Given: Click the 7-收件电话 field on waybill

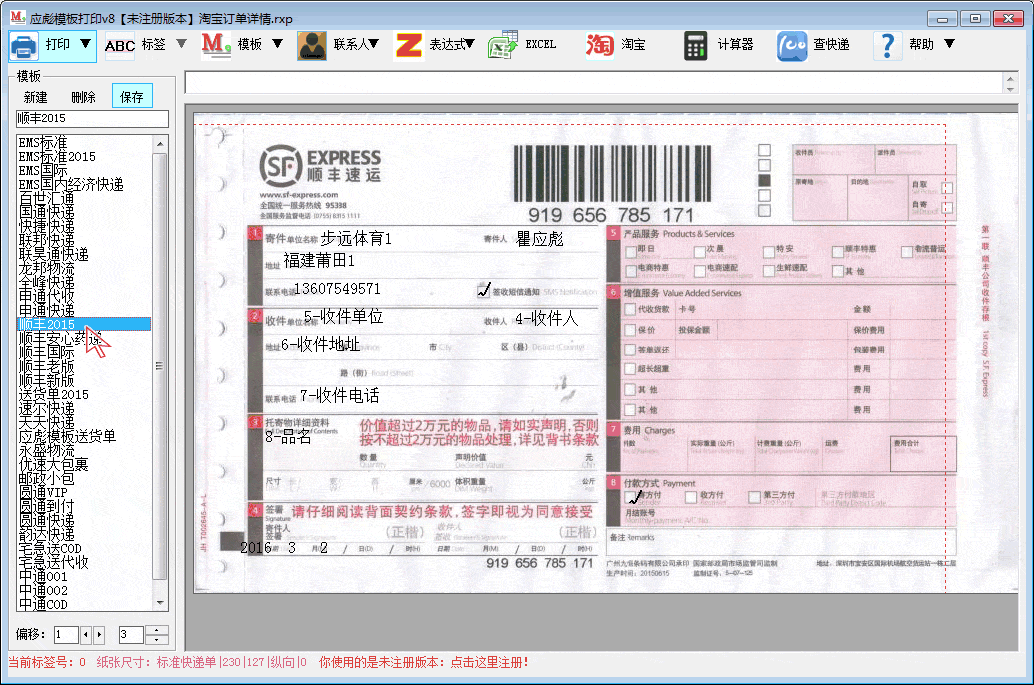Looking at the screenshot, I should pyautogui.click(x=340, y=396).
